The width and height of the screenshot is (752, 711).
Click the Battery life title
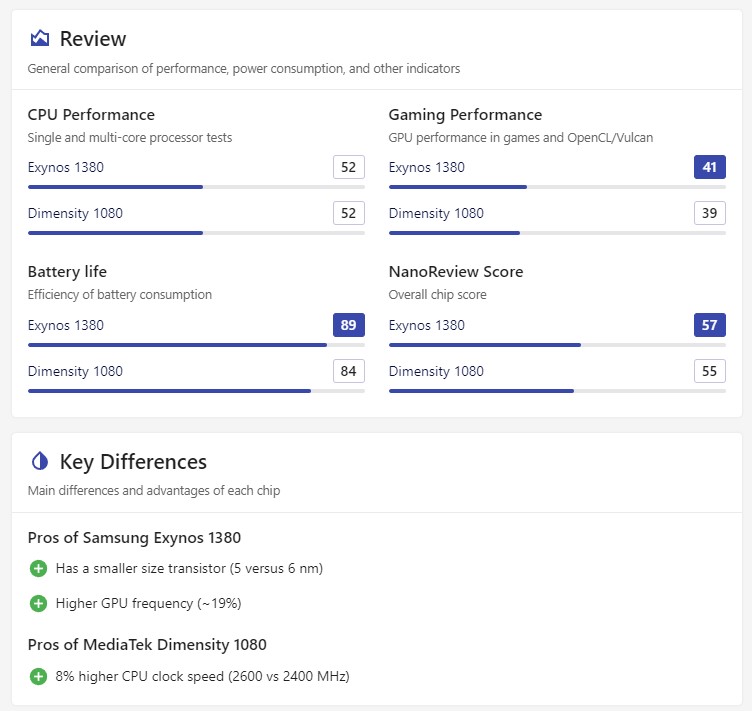[67, 271]
